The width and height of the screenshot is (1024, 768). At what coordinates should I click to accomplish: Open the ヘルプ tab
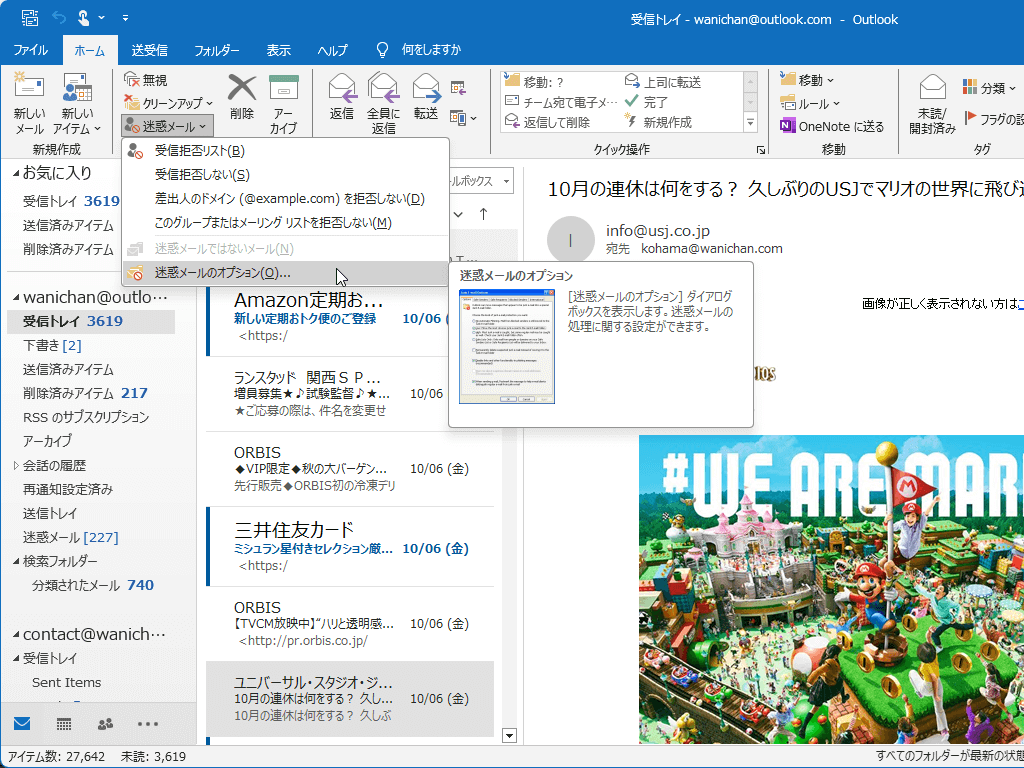point(332,50)
